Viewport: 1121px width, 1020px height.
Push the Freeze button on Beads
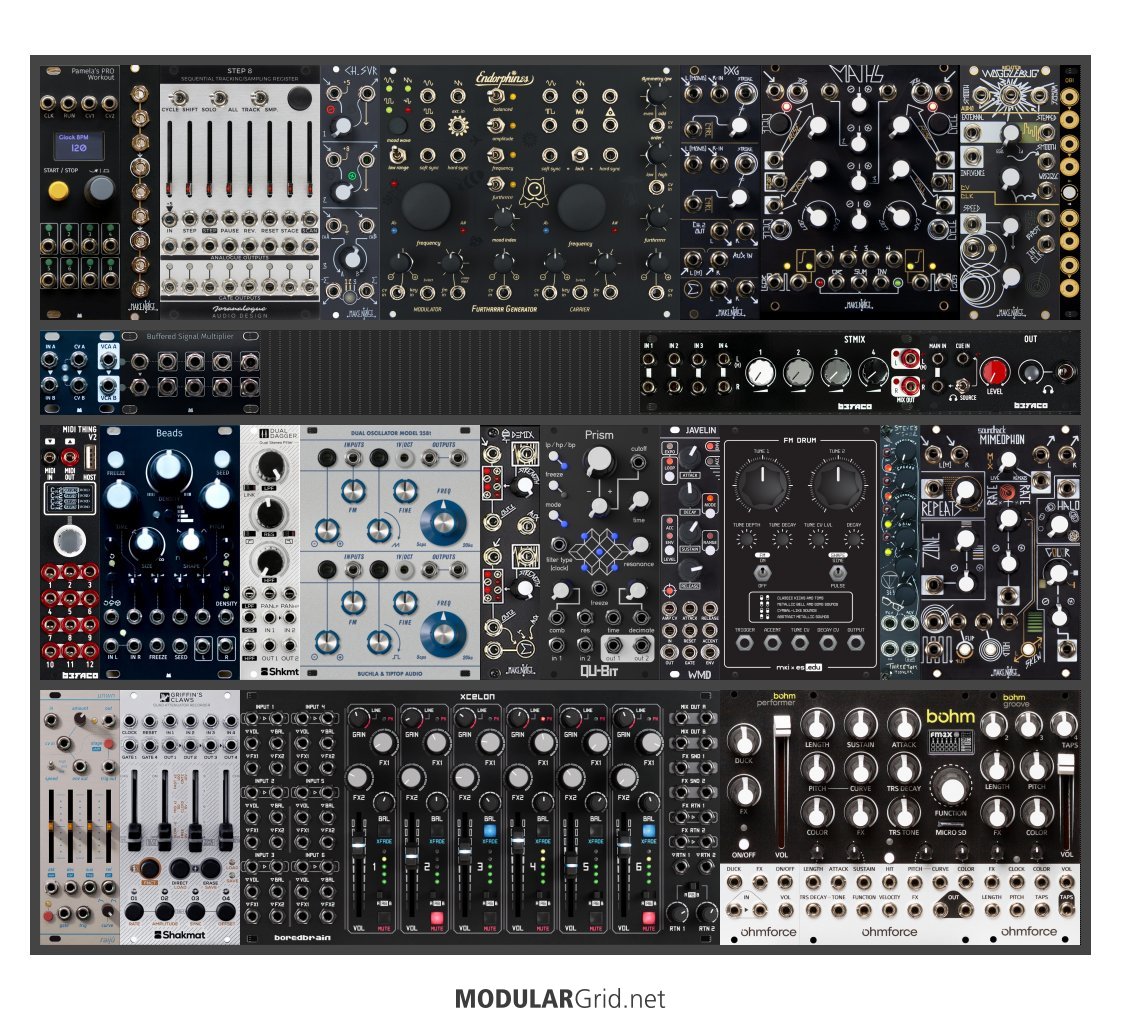[115, 459]
